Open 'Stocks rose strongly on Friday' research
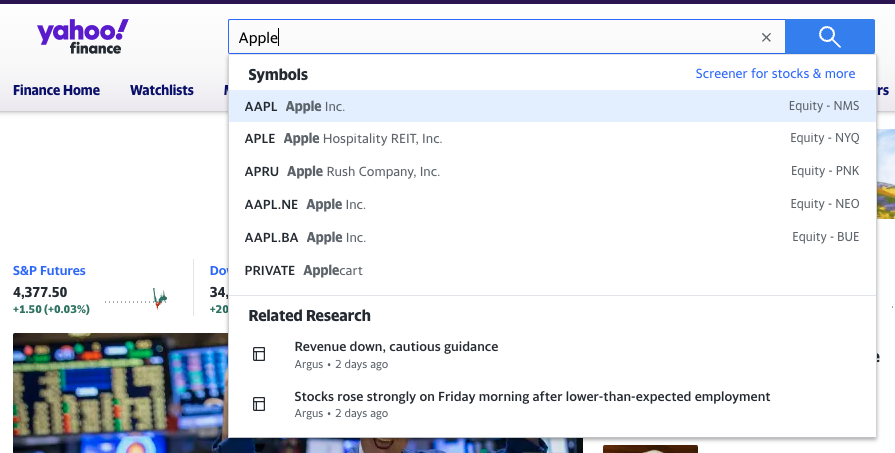895x453 pixels. tap(532, 397)
